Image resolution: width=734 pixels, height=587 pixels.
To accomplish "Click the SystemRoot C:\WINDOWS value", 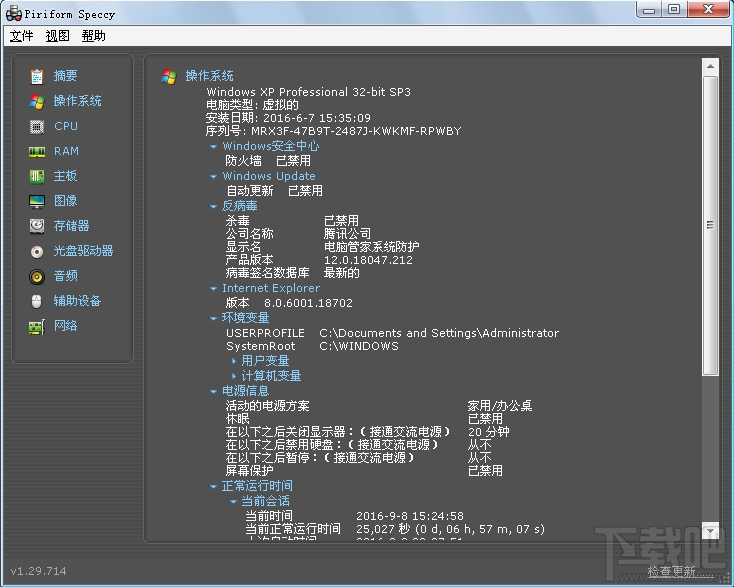I will pos(359,346).
